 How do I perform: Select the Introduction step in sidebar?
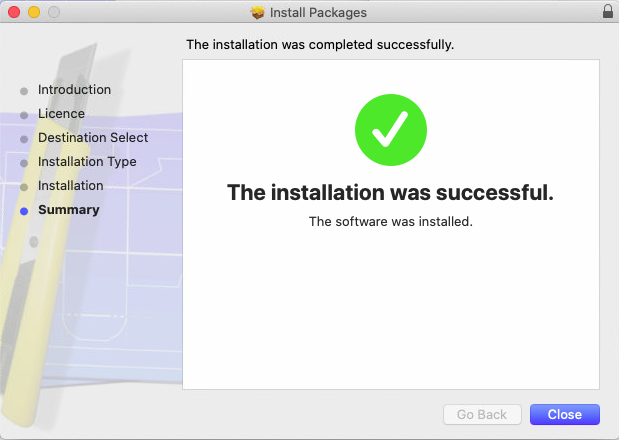[74, 90]
